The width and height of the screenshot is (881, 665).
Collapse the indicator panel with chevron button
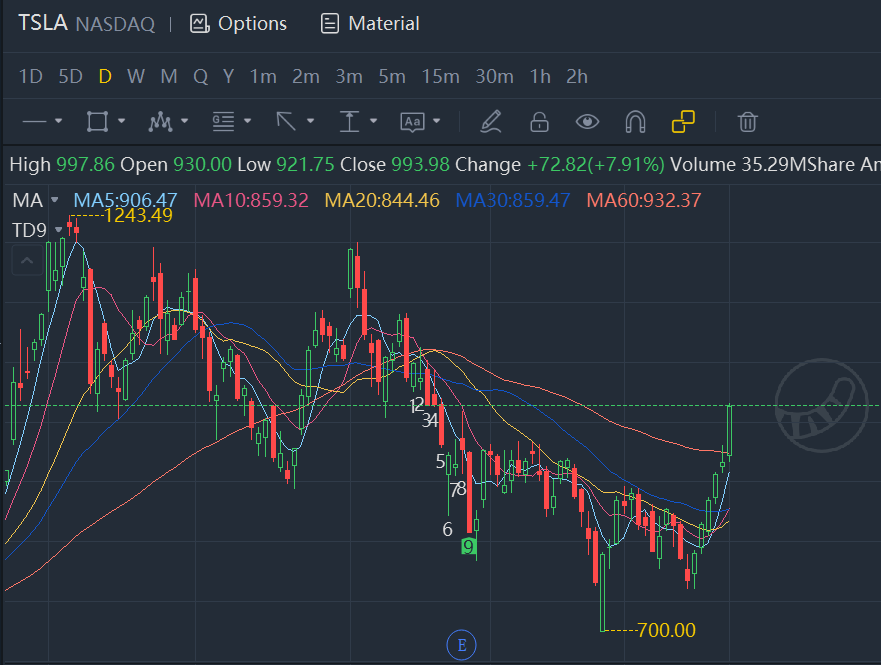26,261
